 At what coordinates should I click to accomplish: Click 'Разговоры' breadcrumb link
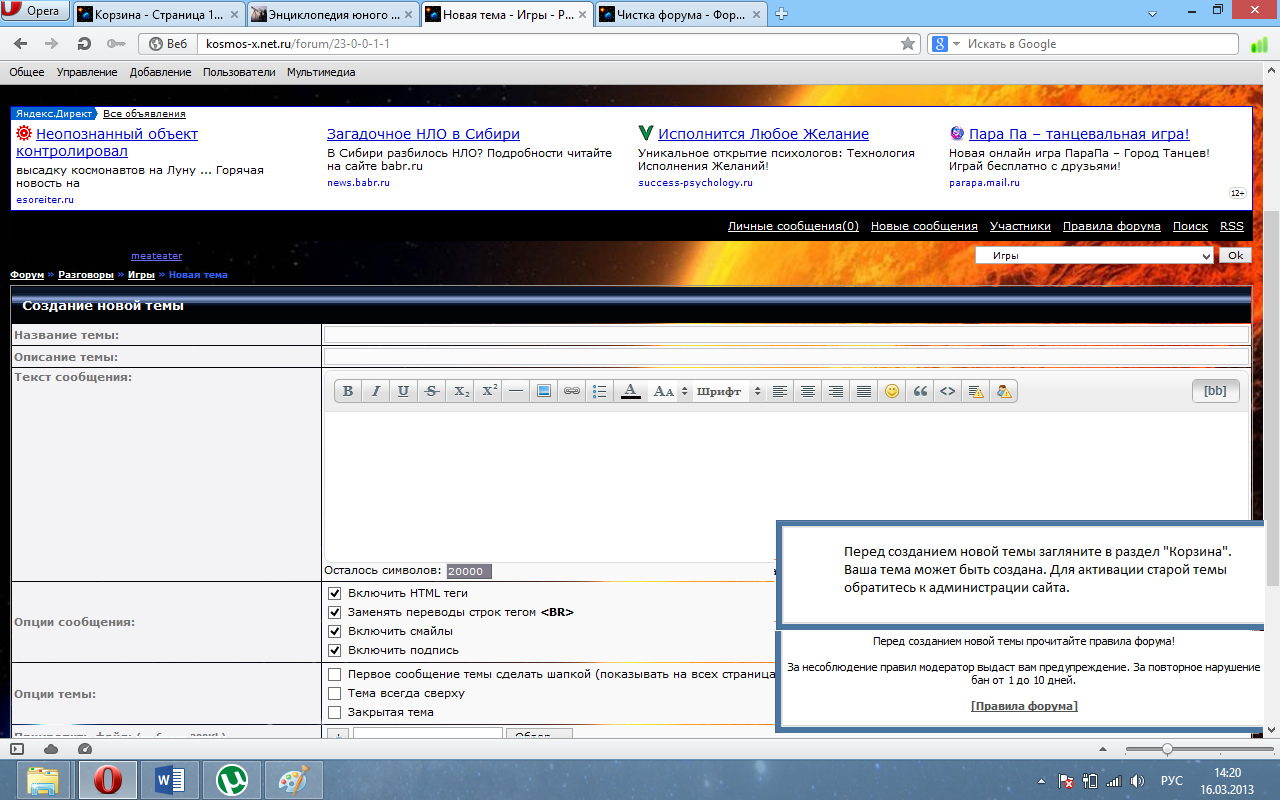point(85,274)
